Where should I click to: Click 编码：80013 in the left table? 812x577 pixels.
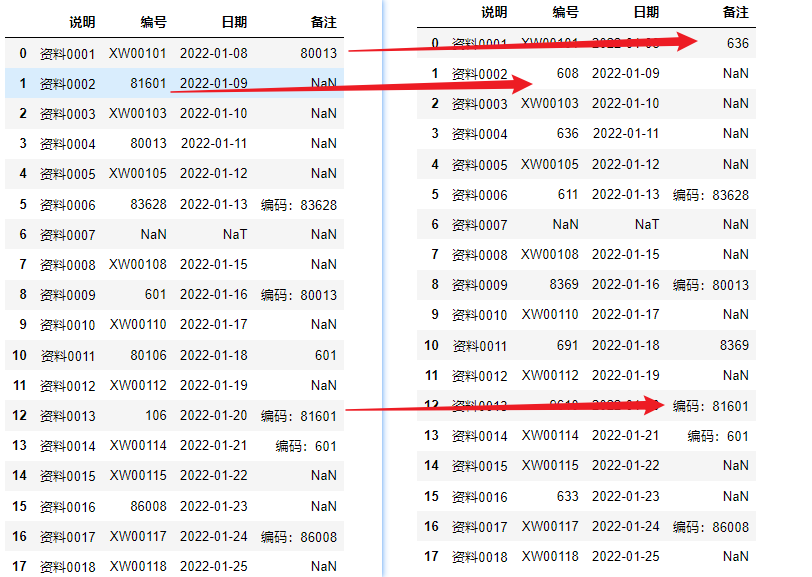point(299,295)
